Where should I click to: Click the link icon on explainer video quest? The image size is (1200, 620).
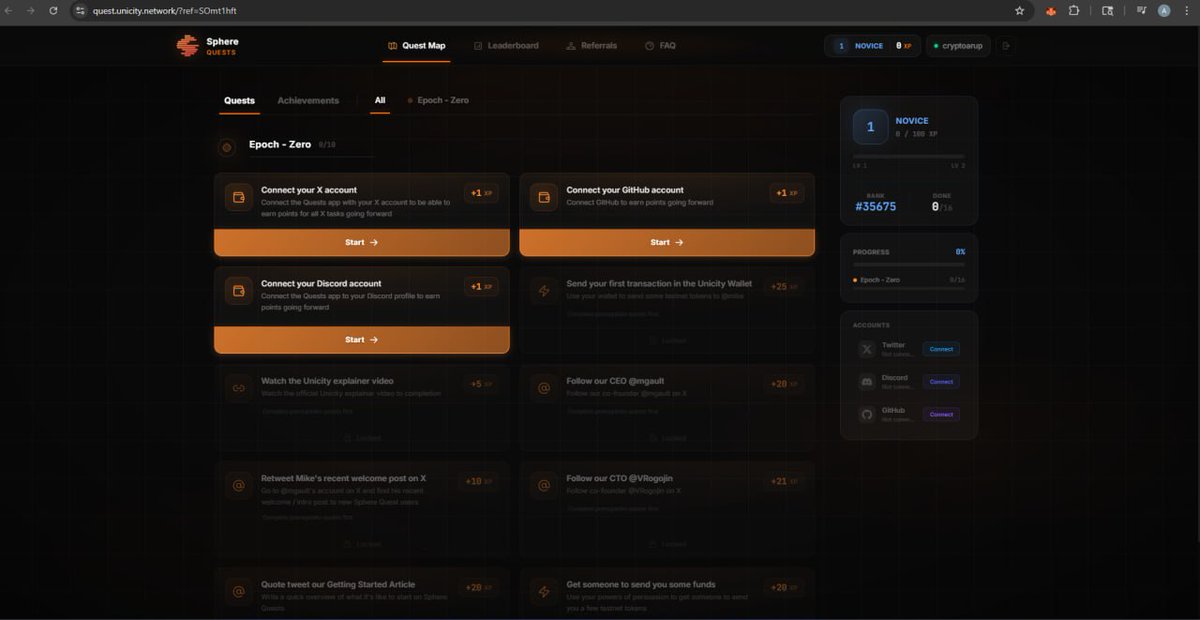click(x=238, y=388)
